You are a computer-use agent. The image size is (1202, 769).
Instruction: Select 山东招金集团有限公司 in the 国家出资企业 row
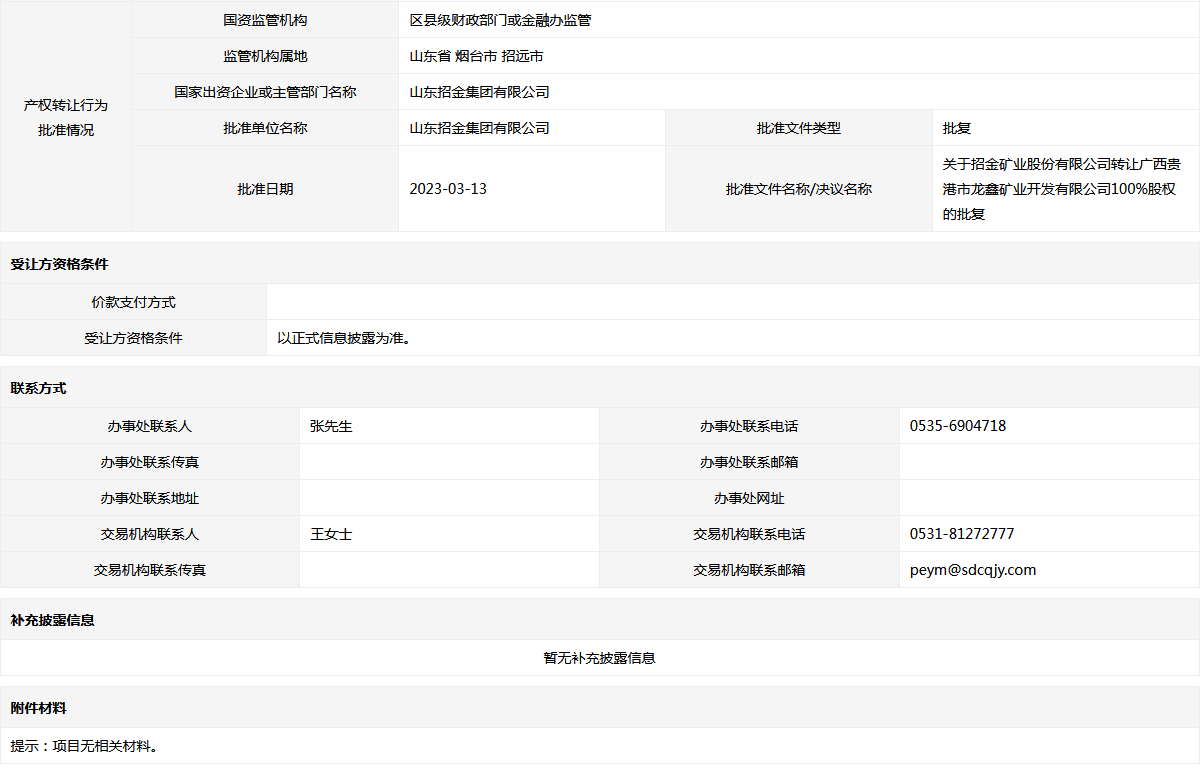pyautogui.click(x=480, y=92)
